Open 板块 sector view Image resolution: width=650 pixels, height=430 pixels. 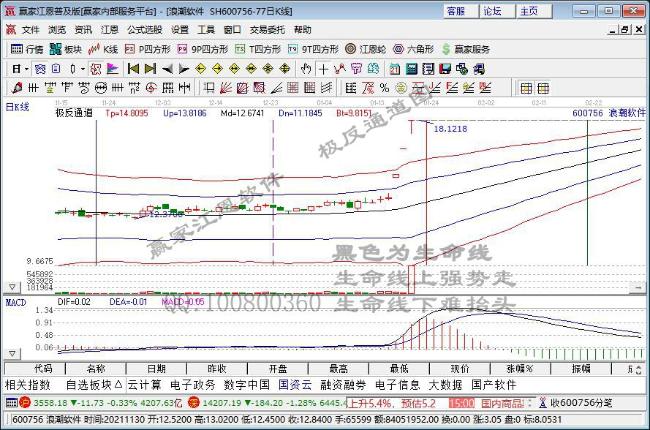tap(65, 49)
